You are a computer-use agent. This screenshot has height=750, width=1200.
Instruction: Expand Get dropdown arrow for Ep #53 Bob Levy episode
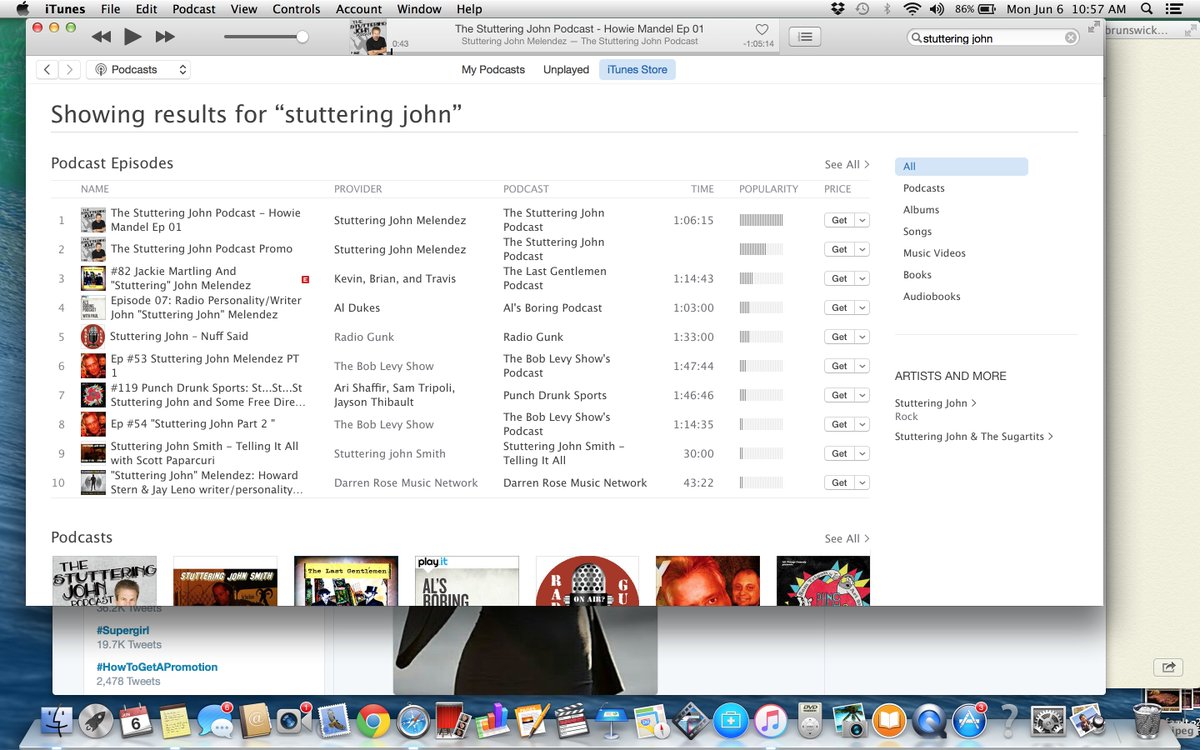(x=862, y=366)
